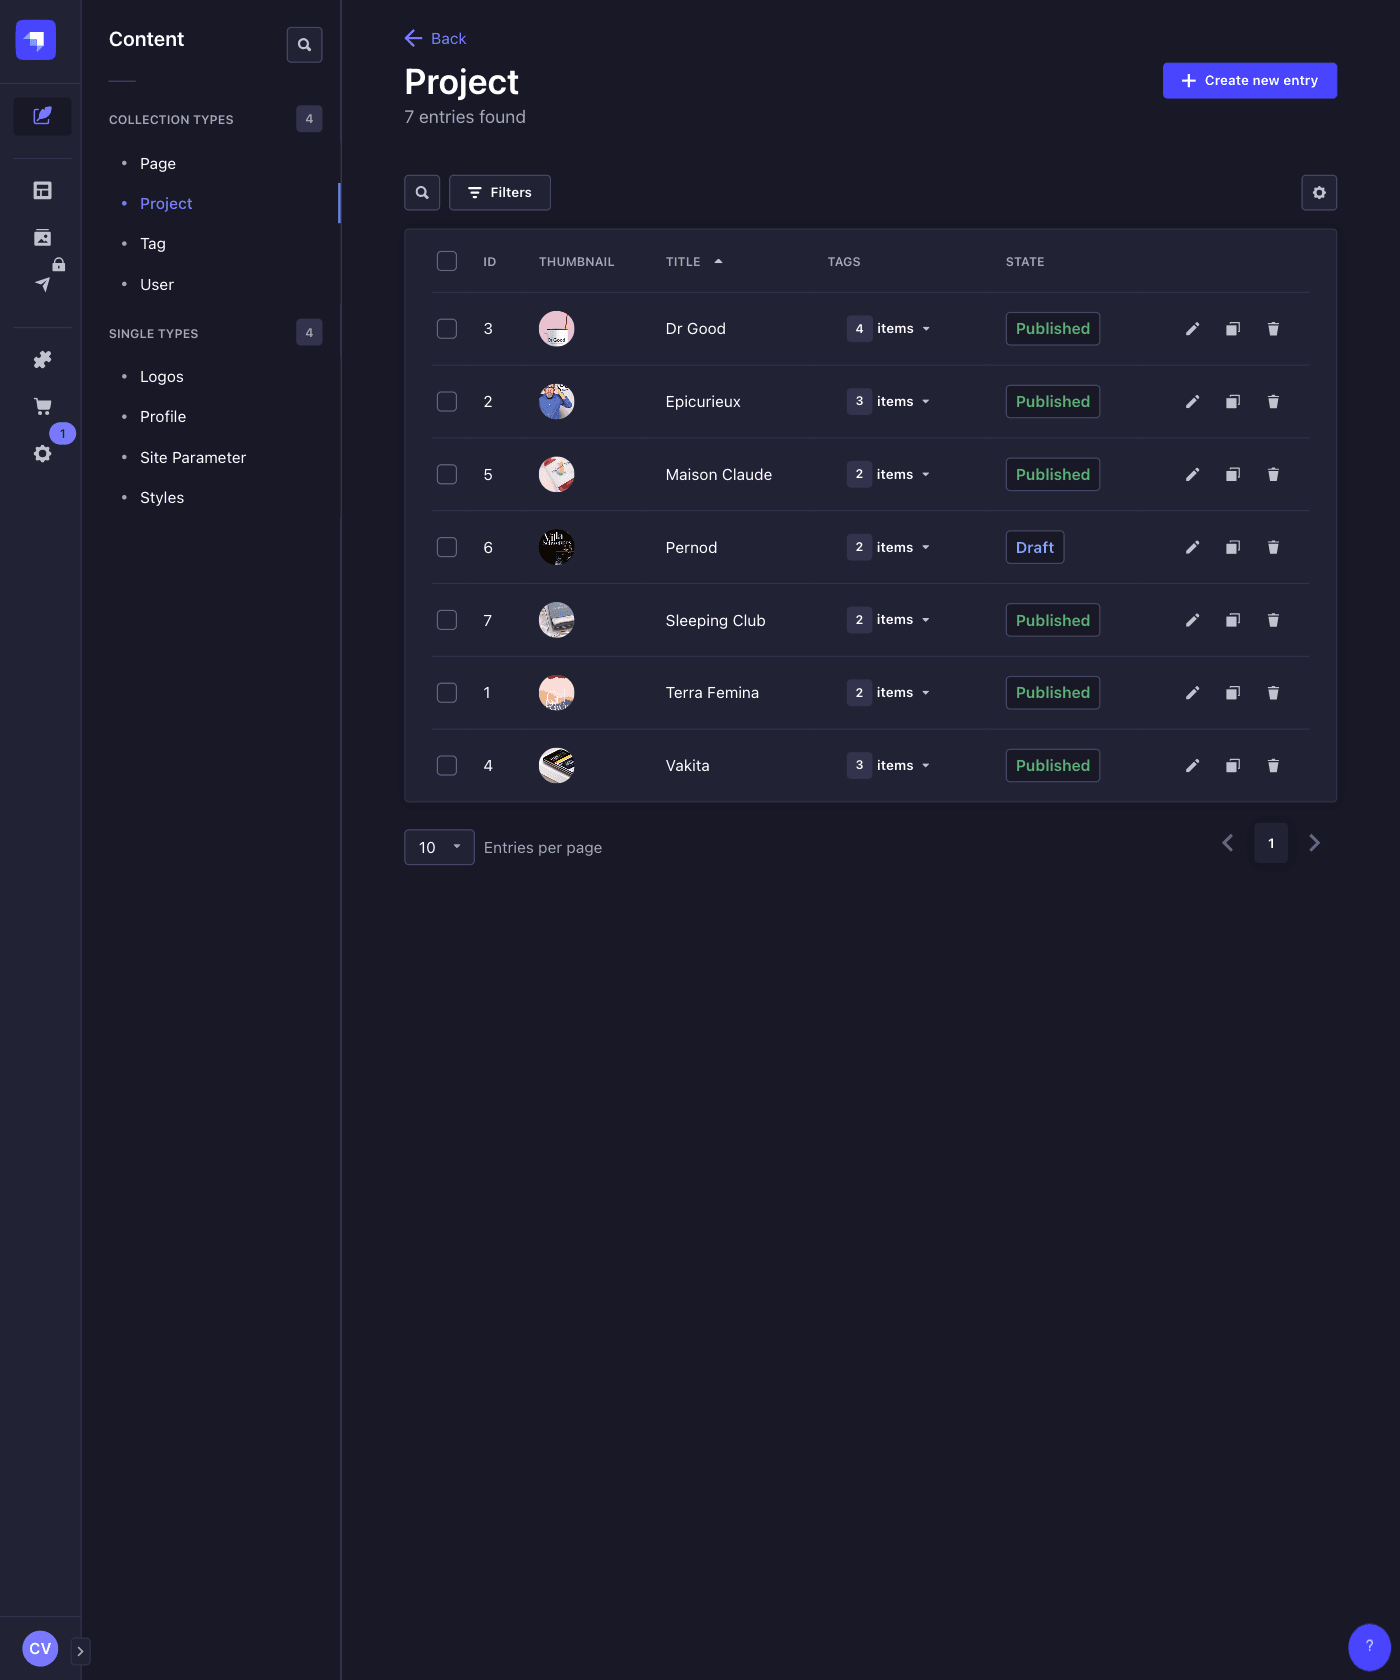The height and width of the screenshot is (1680, 1400).
Task: Click Create new entry button
Action: click(x=1249, y=81)
